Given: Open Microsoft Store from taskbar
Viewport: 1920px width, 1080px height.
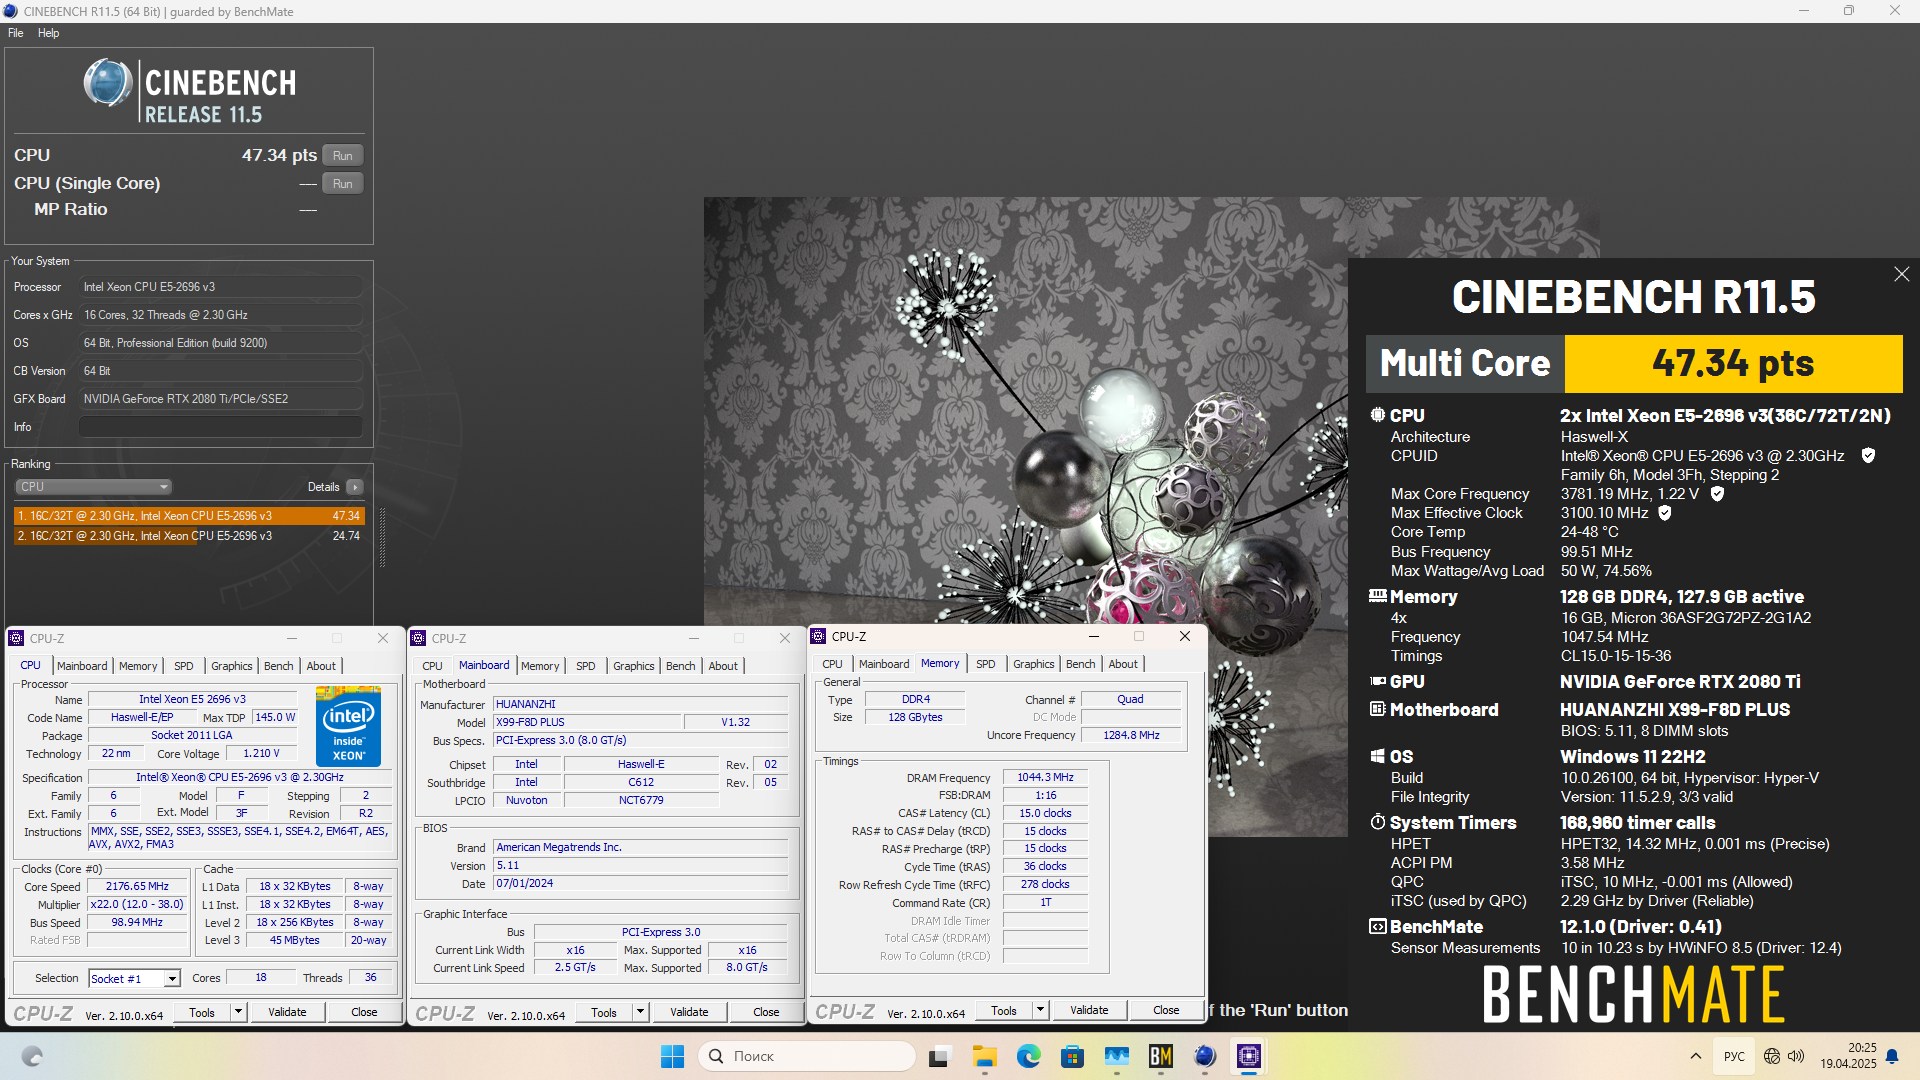Looking at the screenshot, I should click(x=1072, y=1056).
